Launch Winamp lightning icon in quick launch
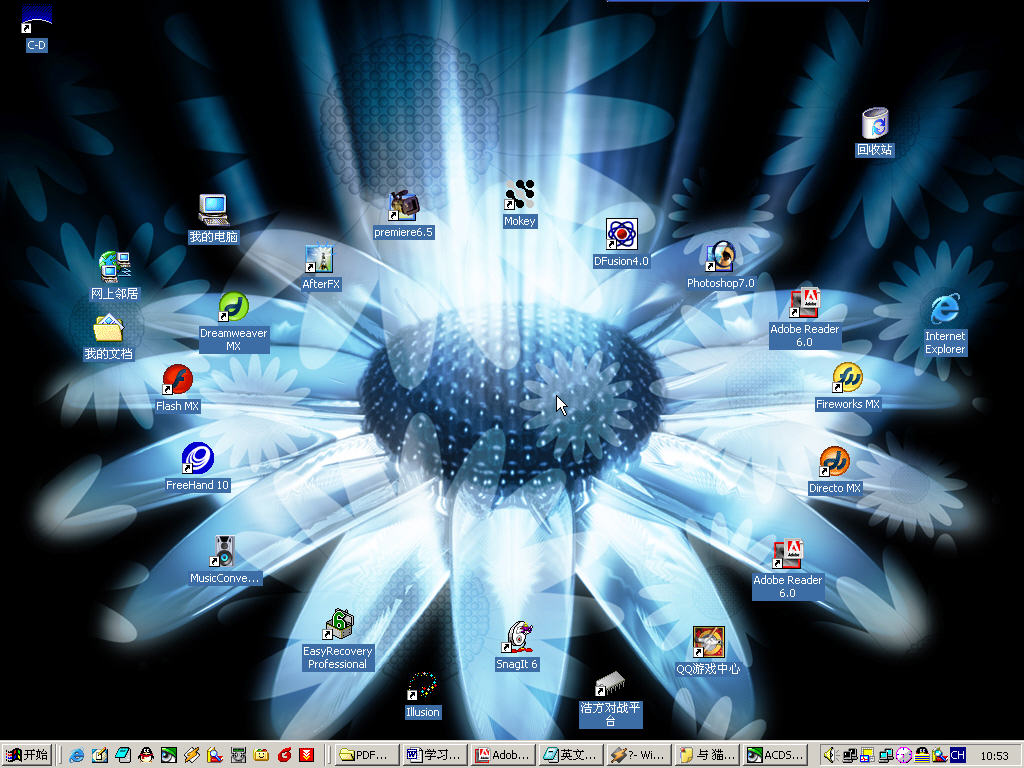This screenshot has height=768, width=1024. [x=192, y=756]
